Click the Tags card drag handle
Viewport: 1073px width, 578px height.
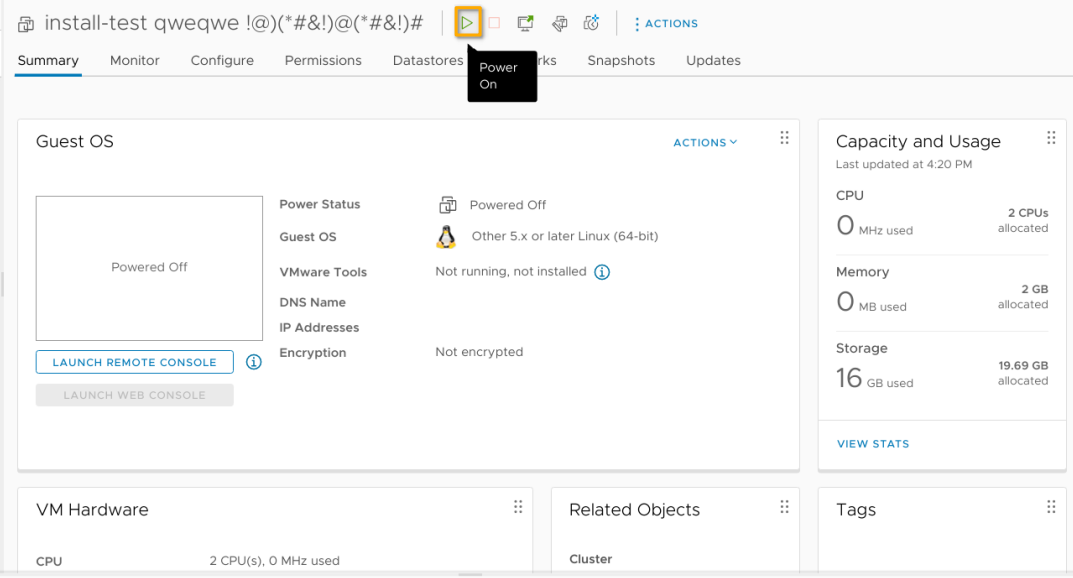(x=1051, y=507)
